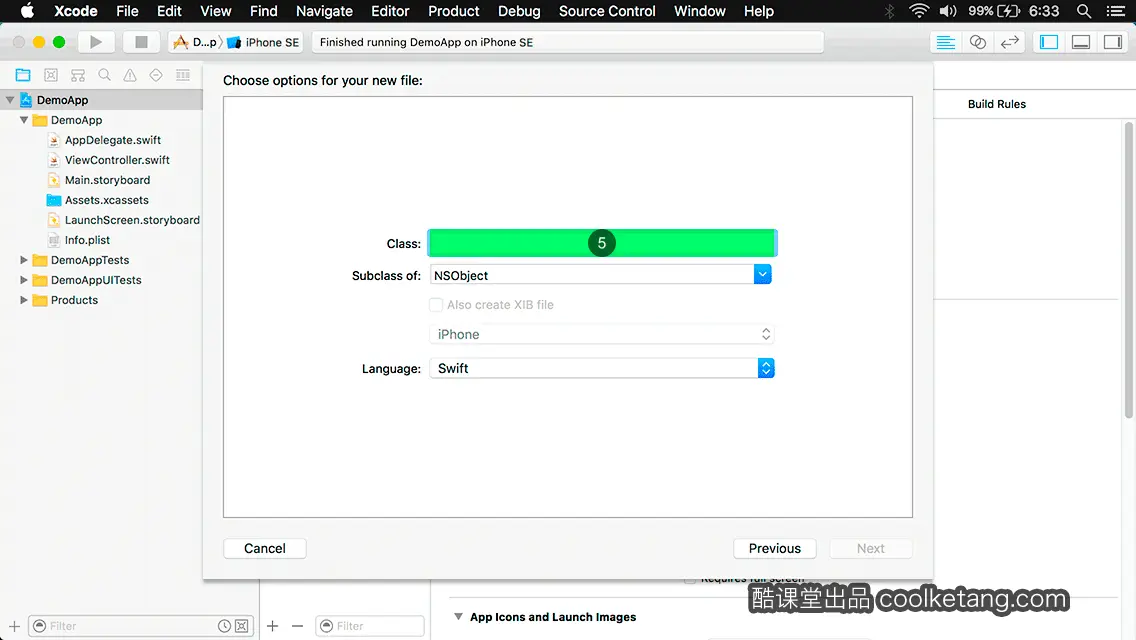
Task: Toggle the Utilities inspector panel
Action: [1113, 42]
